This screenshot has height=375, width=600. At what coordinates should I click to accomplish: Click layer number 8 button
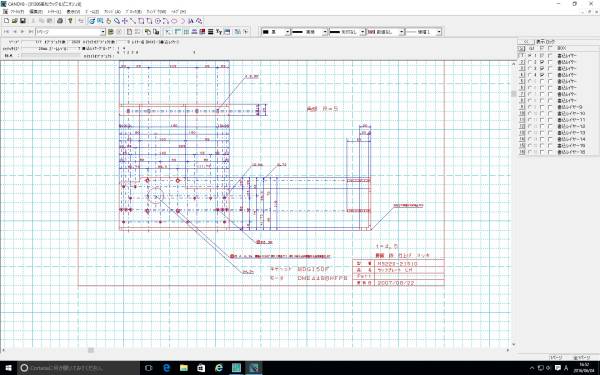522,101
